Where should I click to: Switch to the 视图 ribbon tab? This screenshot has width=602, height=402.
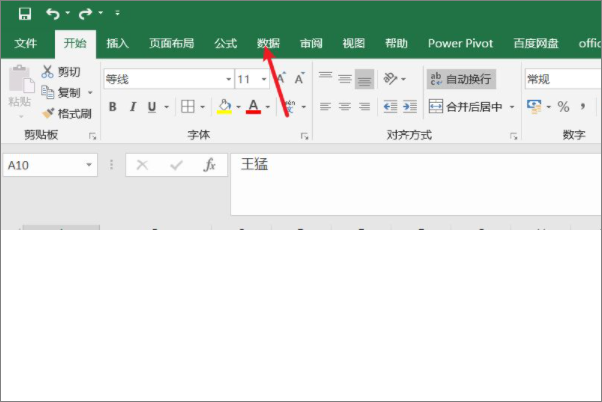point(354,43)
